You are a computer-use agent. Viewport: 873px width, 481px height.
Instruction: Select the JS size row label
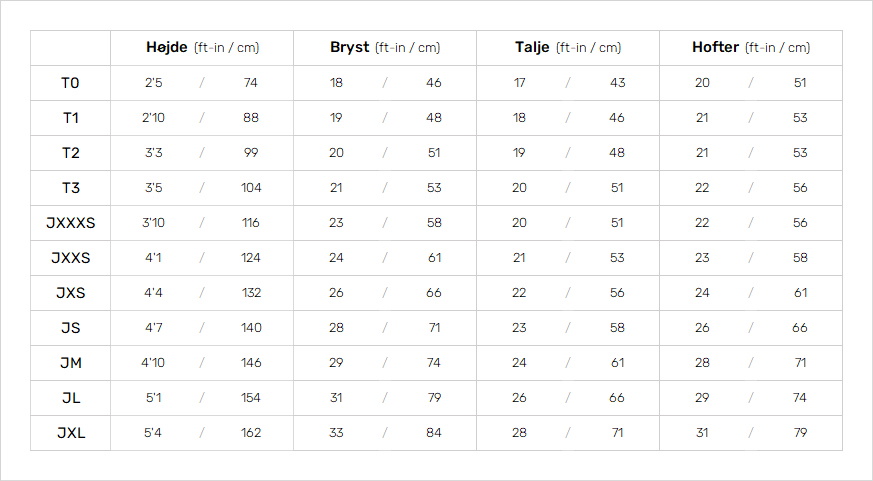[x=70, y=328]
